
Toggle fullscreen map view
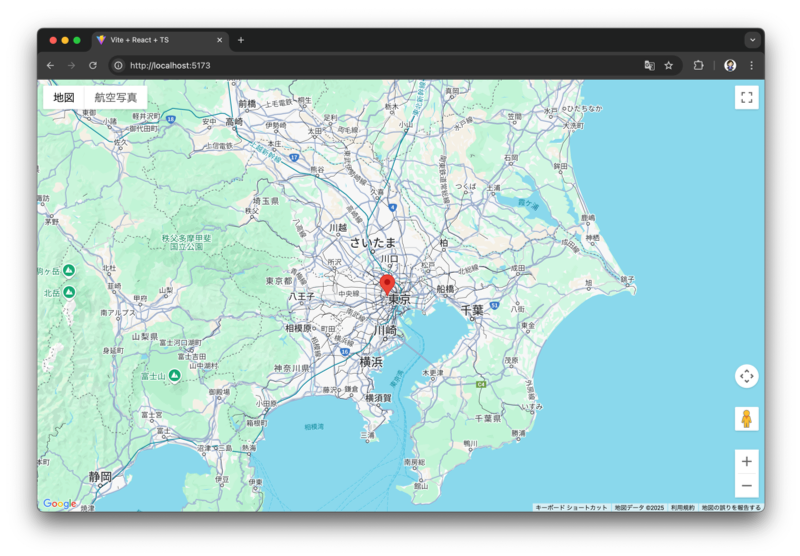[x=746, y=97]
